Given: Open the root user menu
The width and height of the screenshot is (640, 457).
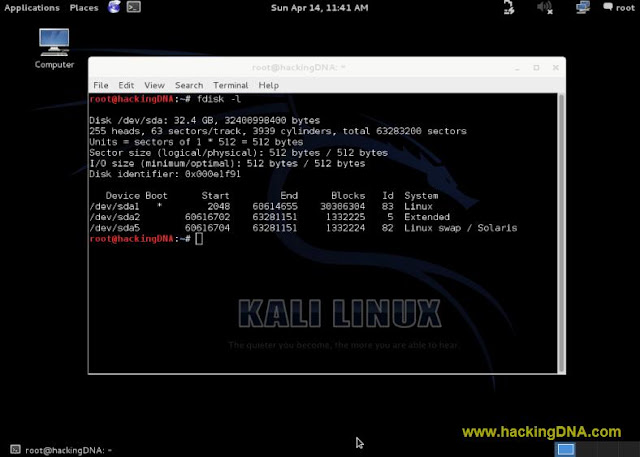Looking at the screenshot, I should 619,7.
